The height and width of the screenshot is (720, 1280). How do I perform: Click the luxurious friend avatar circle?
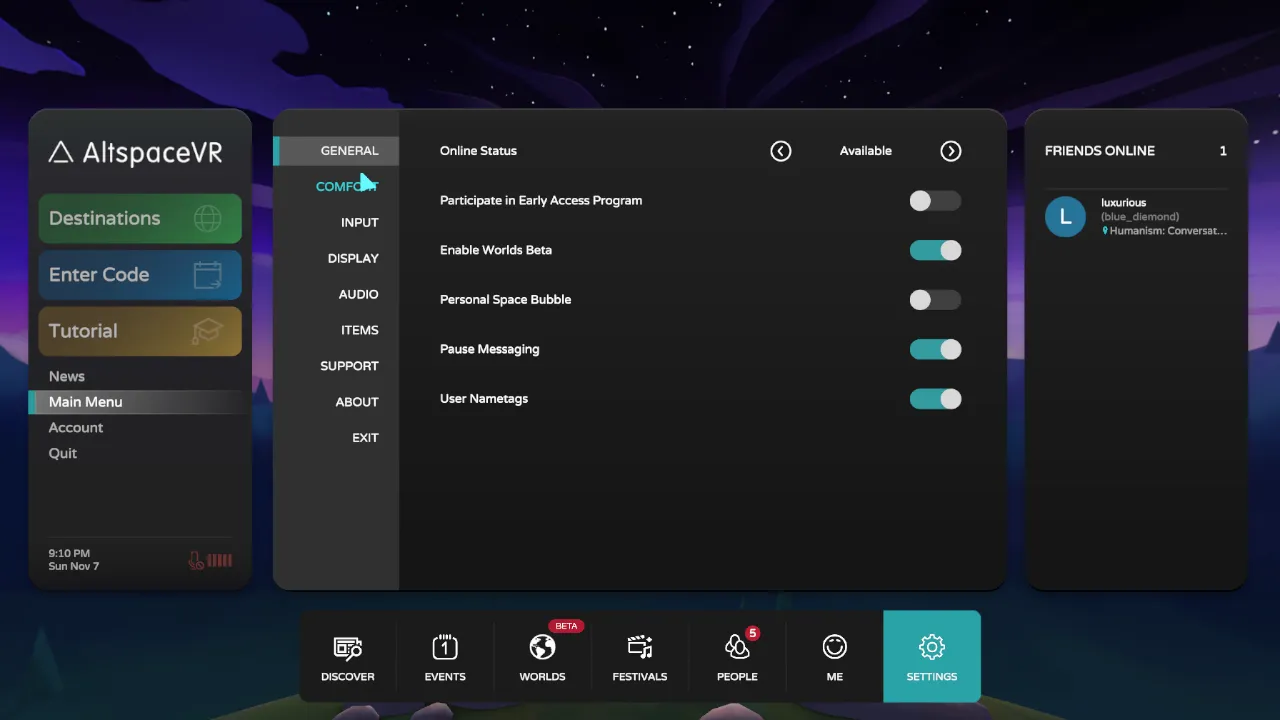[1065, 217]
